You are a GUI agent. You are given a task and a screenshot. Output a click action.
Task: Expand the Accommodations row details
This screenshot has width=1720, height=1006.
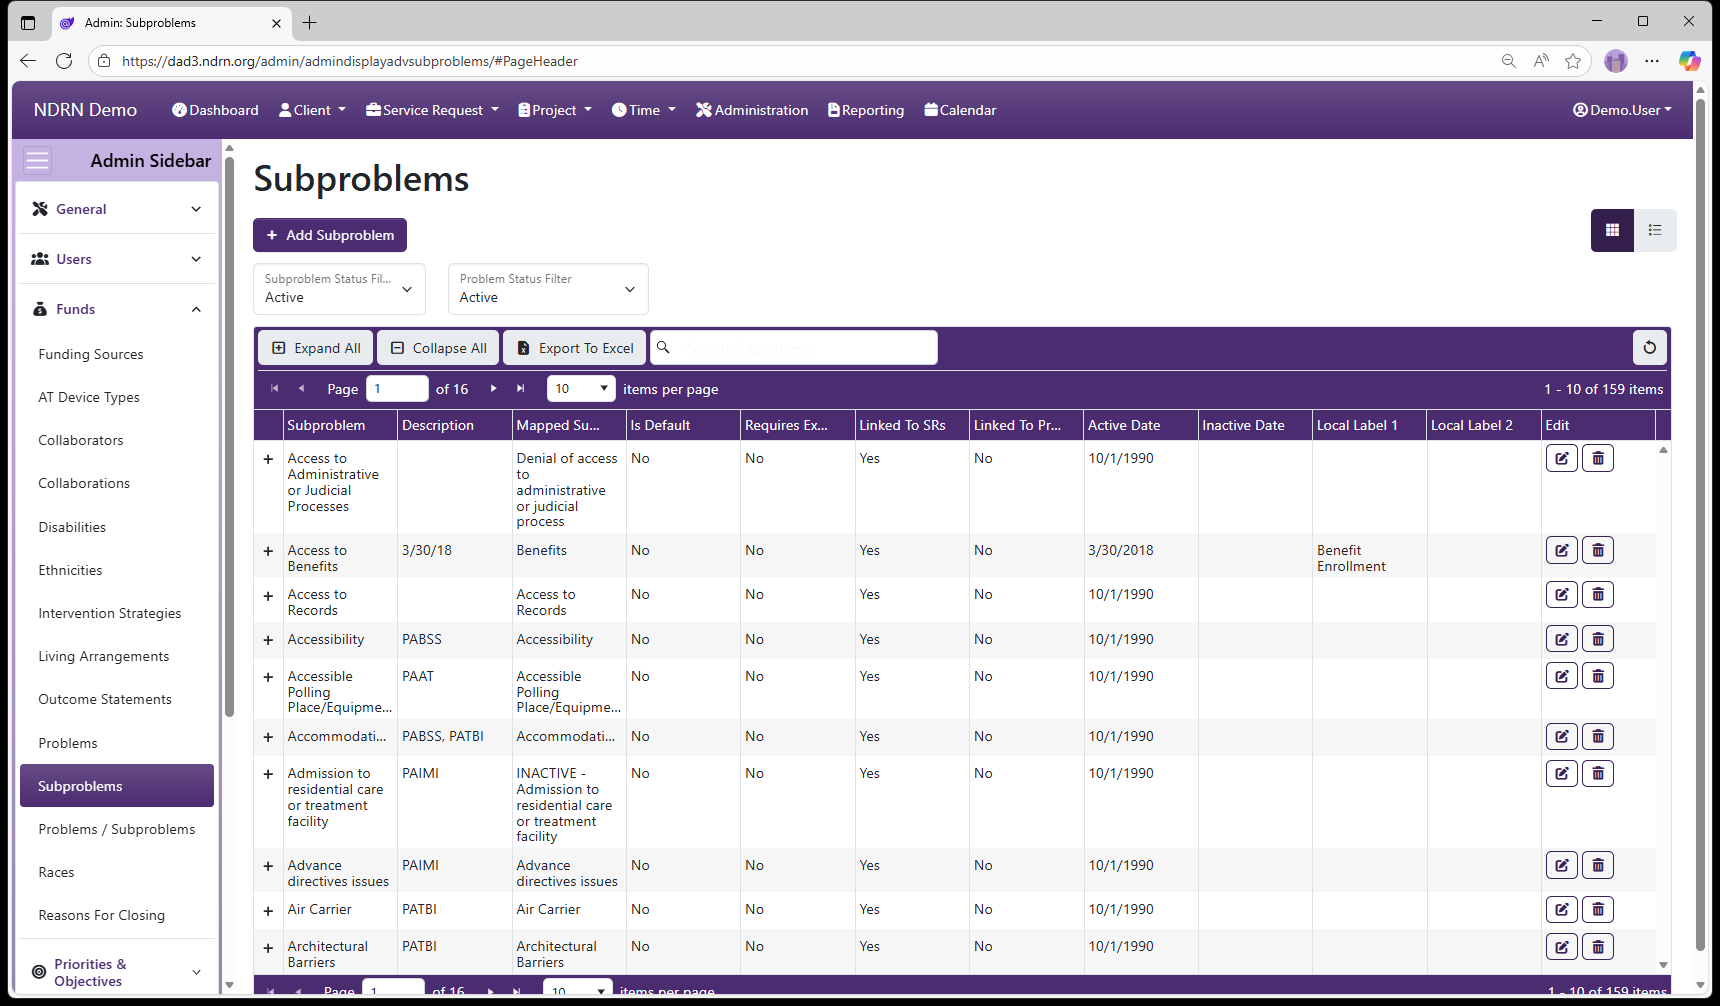(268, 737)
